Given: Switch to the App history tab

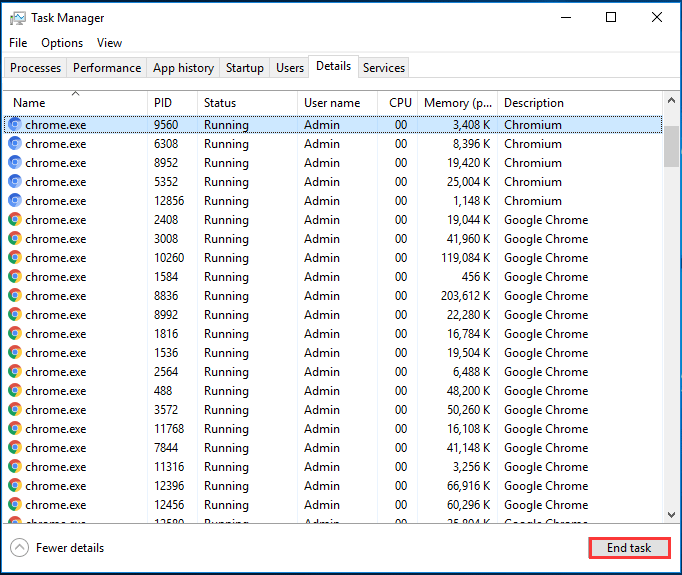Looking at the screenshot, I should (183, 67).
